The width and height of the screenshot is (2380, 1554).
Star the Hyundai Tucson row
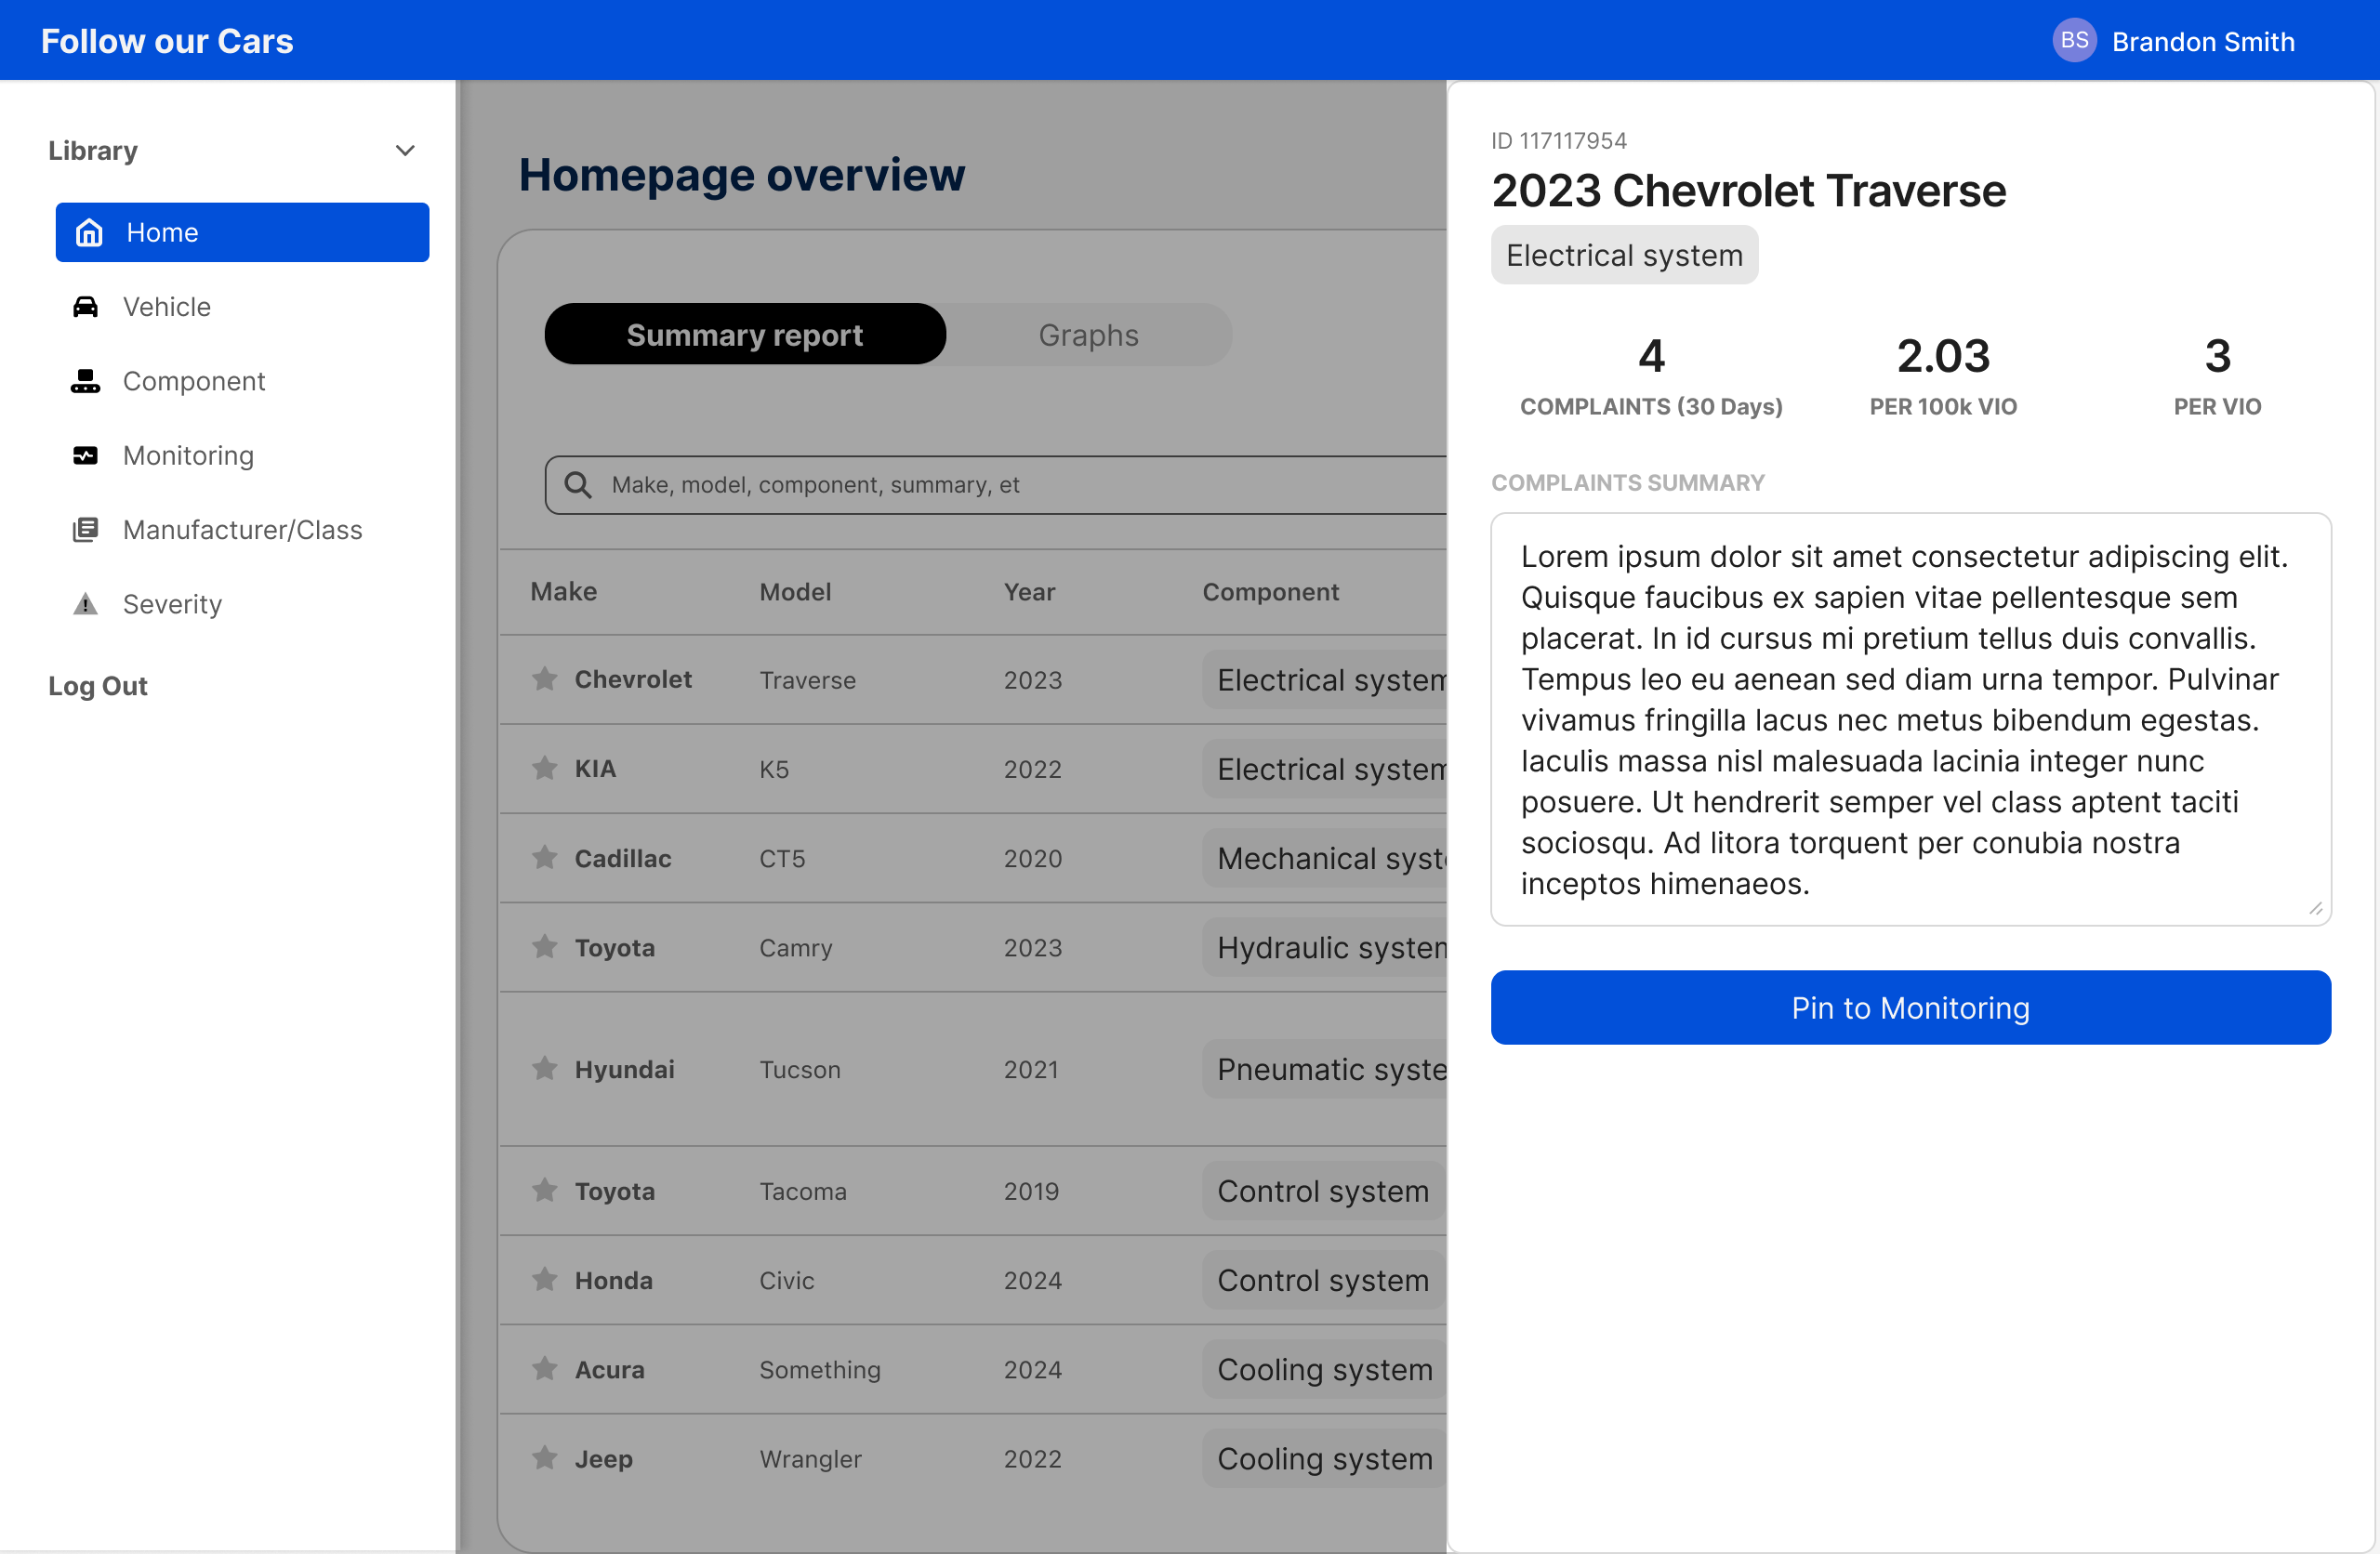pos(545,1069)
